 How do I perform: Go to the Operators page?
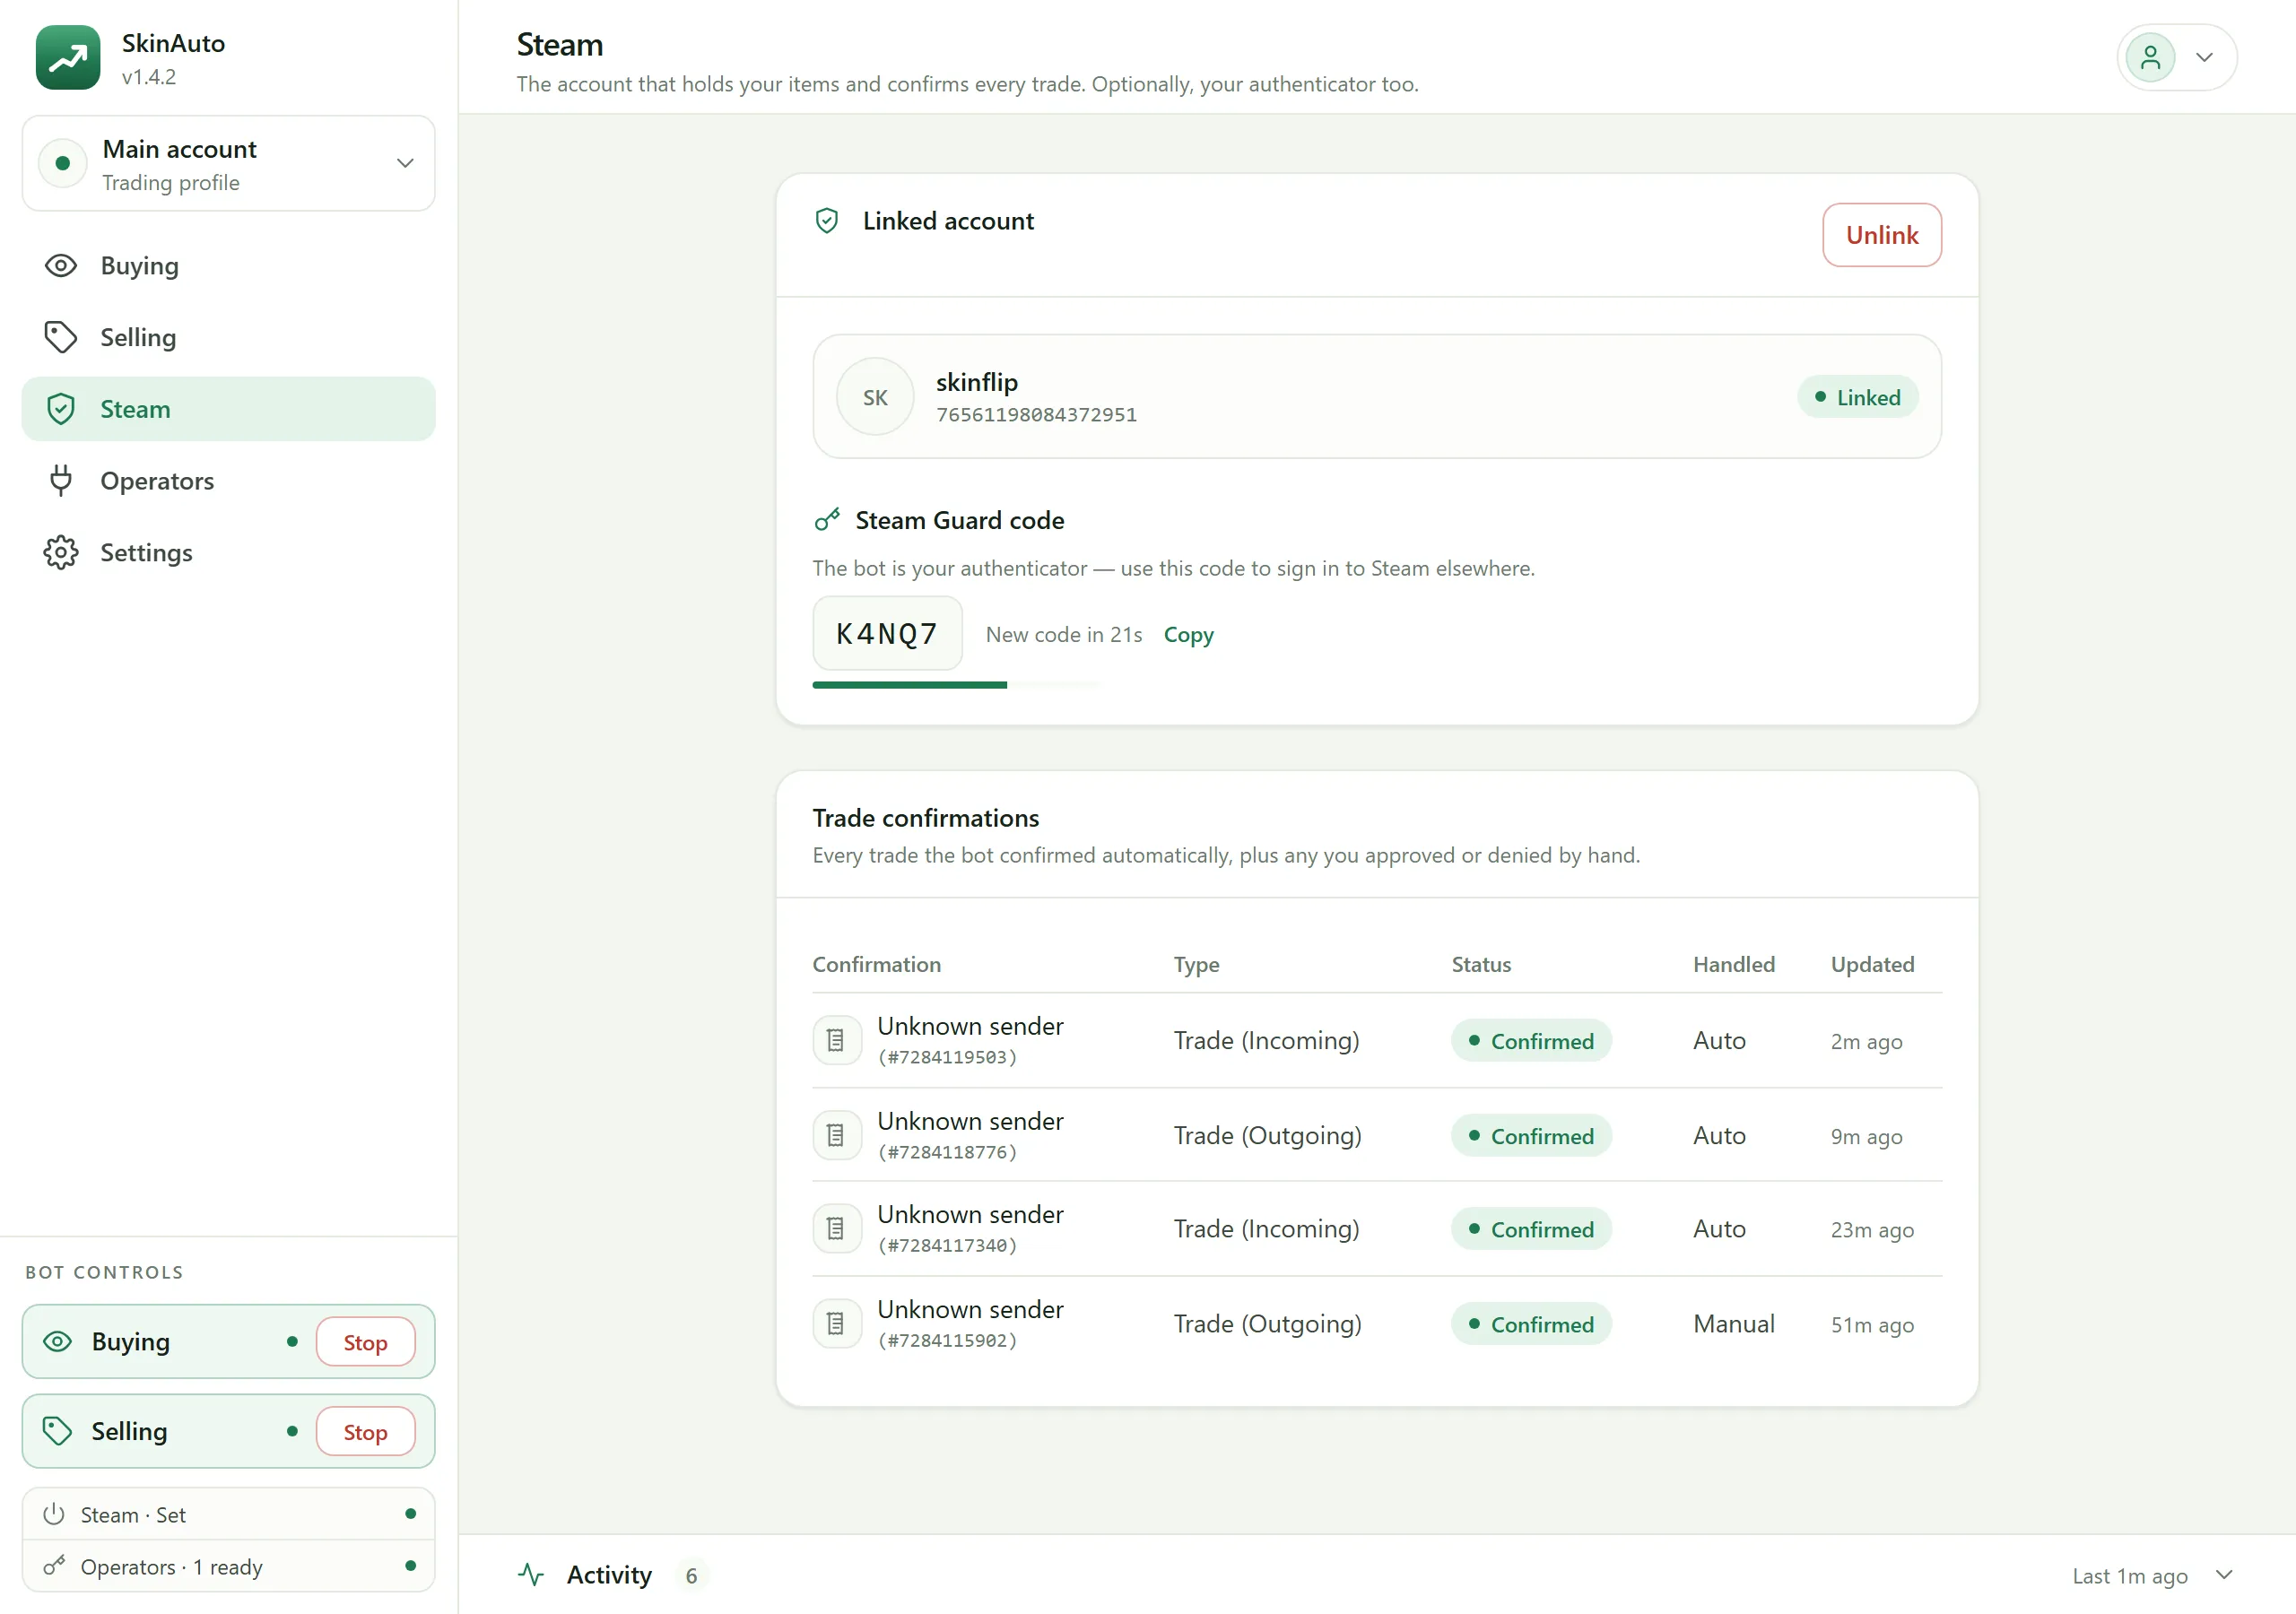229,481
